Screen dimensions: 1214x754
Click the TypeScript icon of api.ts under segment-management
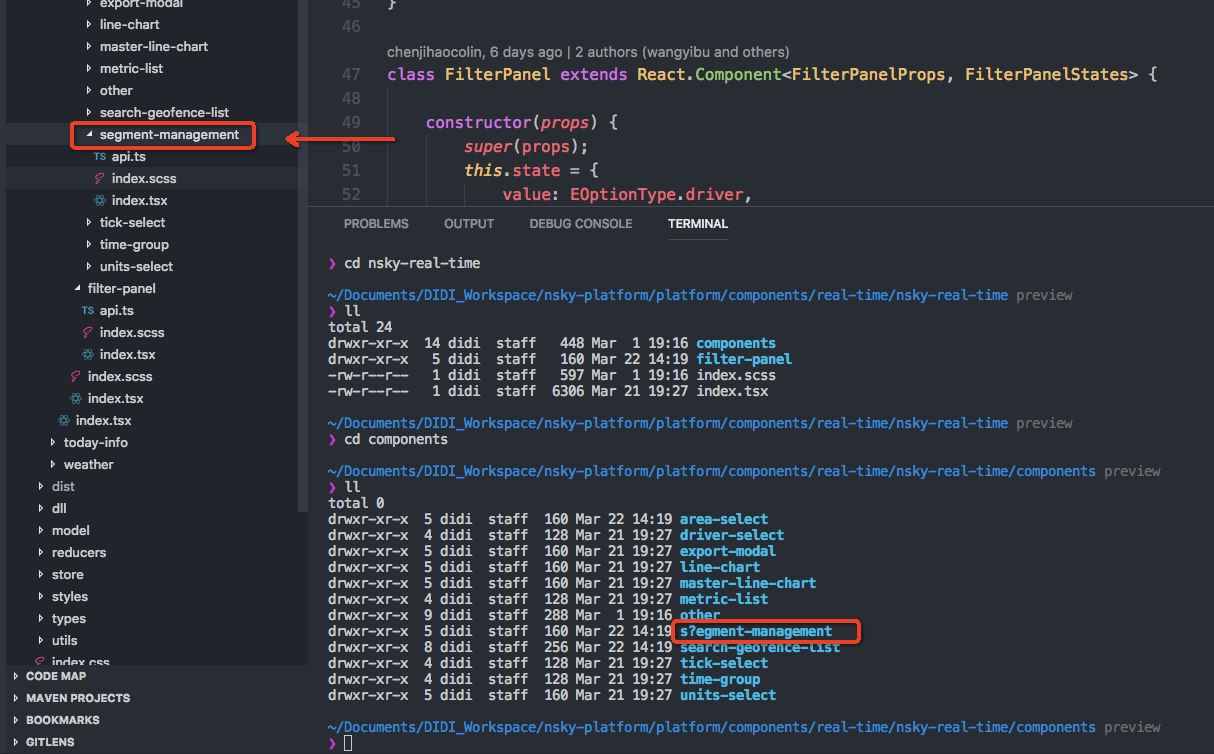[x=99, y=157]
